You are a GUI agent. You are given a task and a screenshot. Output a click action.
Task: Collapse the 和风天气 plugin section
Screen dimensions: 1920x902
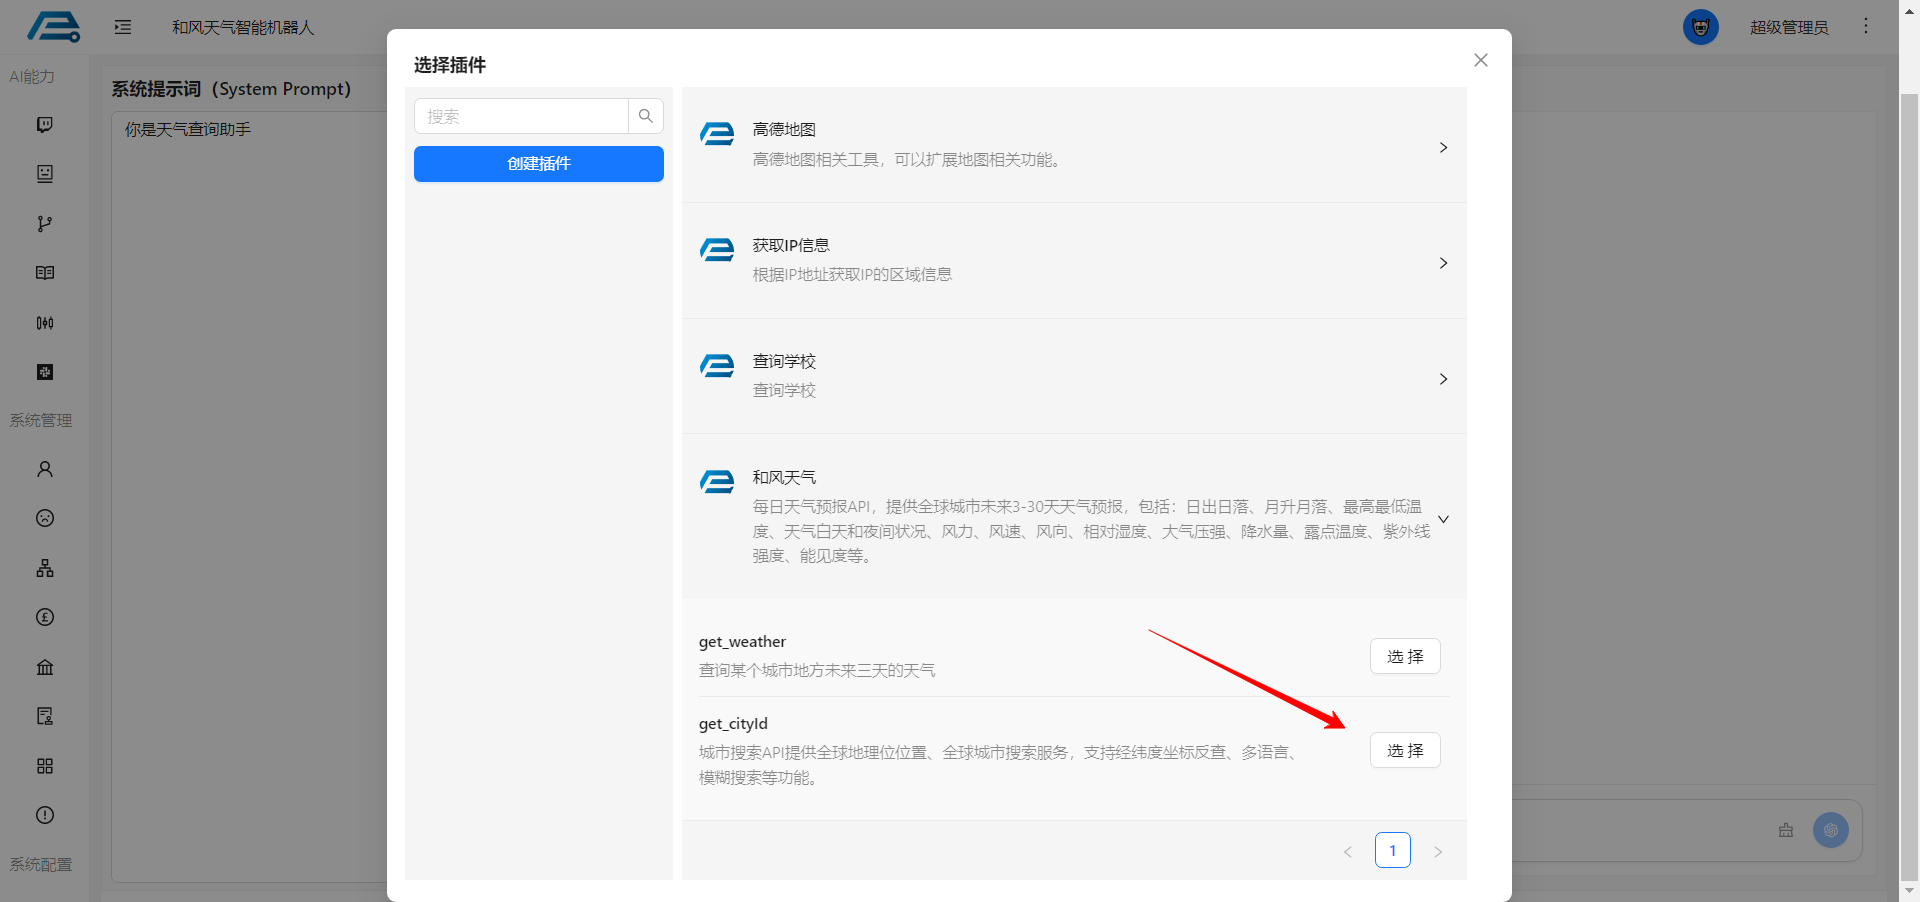pos(1443,519)
